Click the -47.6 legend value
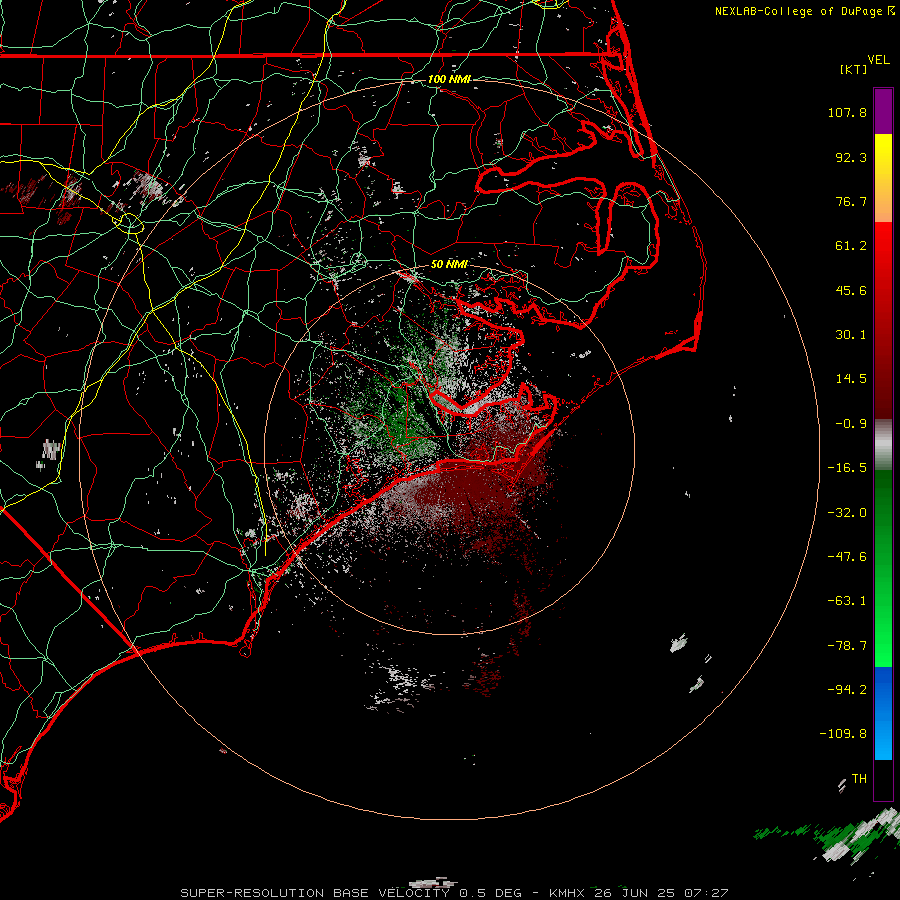Viewport: 900px width, 900px height. (847, 557)
